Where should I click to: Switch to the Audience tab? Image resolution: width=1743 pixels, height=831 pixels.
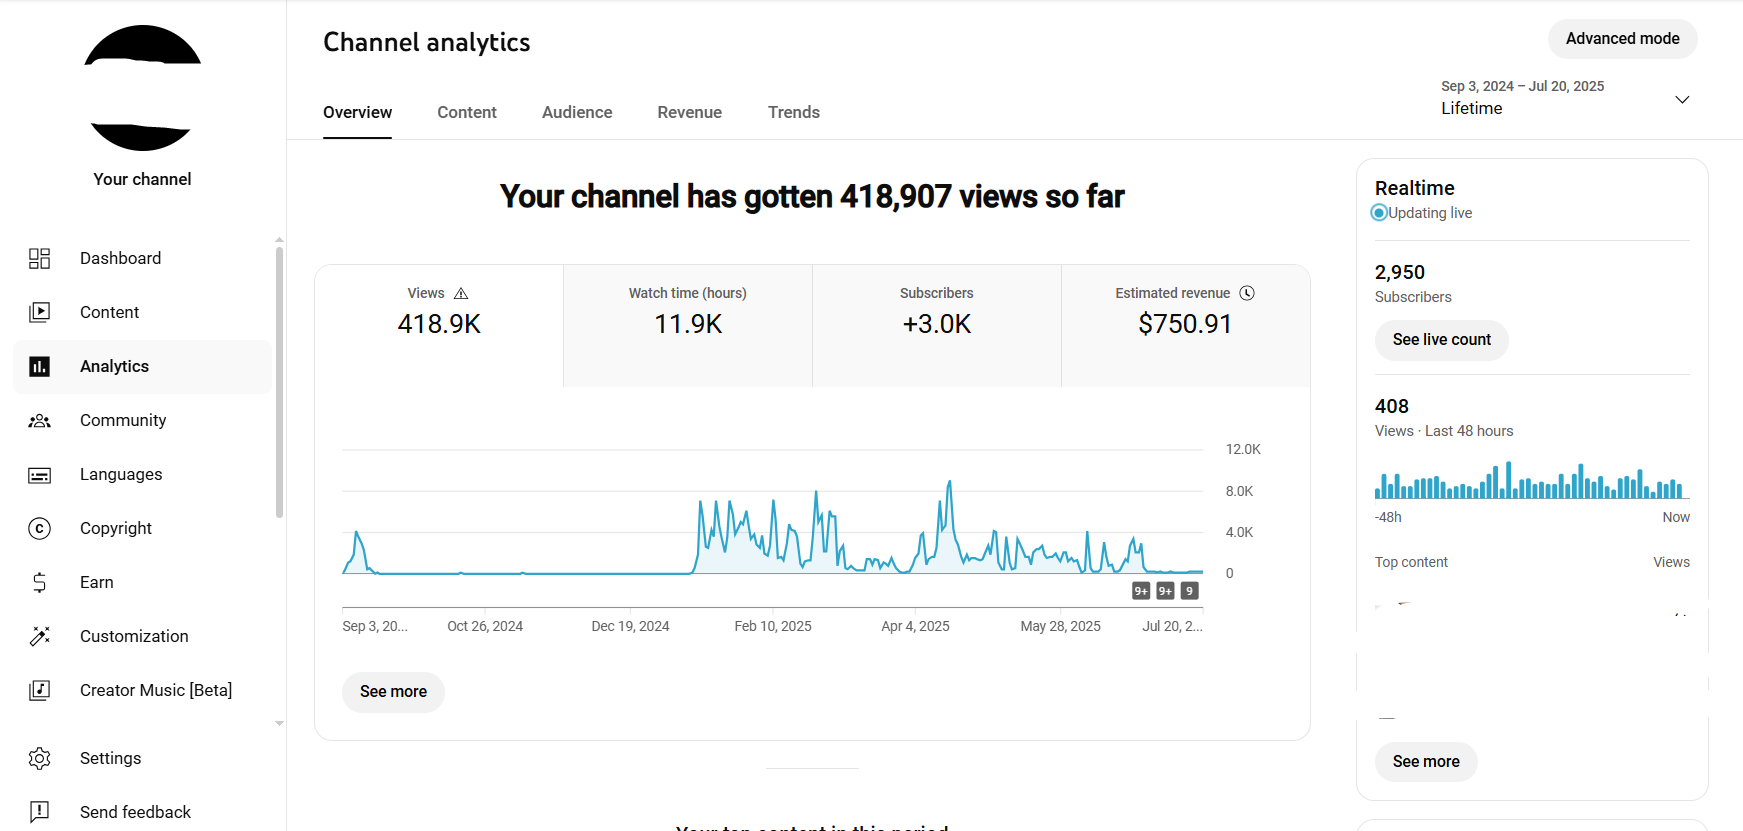coord(577,113)
